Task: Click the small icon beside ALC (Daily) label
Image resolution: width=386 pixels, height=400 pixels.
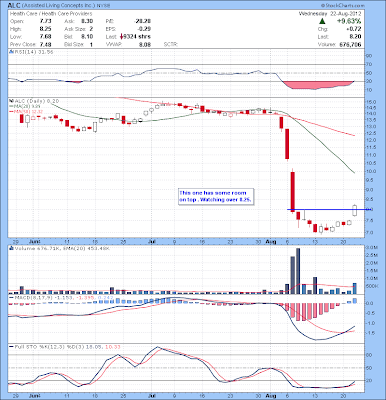Action: coord(10,100)
